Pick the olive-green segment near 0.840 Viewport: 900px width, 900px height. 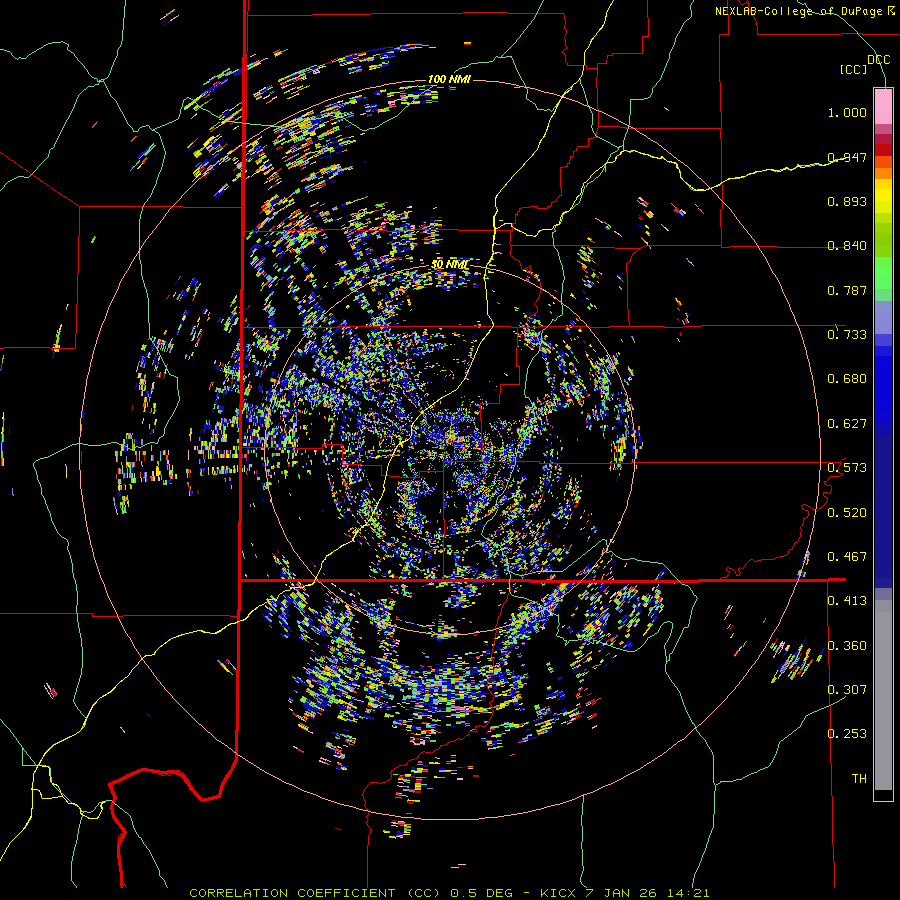(x=883, y=239)
